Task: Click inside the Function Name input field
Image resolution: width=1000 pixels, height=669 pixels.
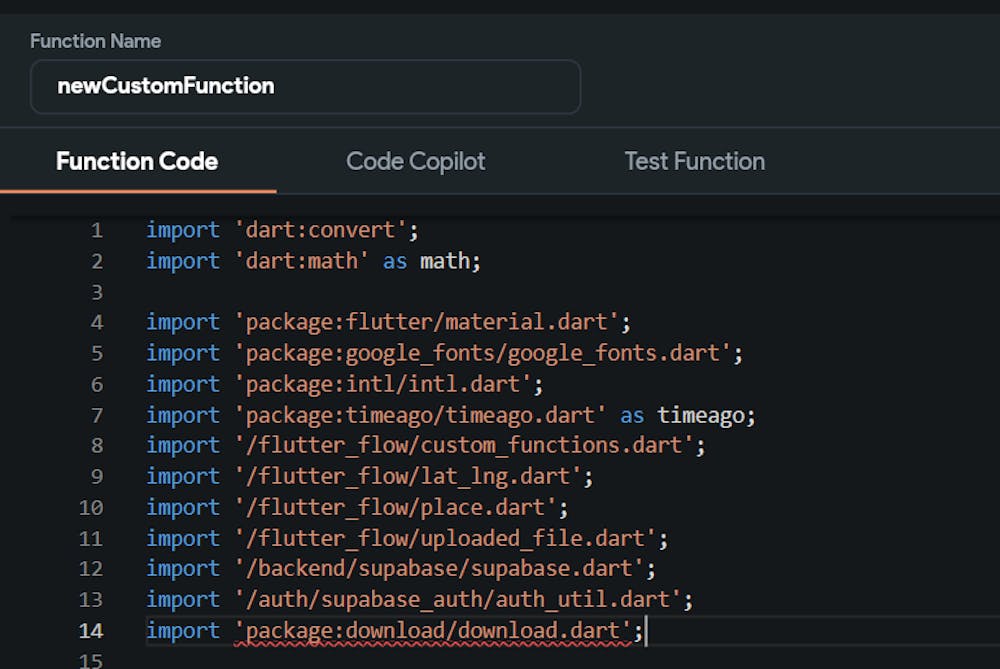Action: 305,87
